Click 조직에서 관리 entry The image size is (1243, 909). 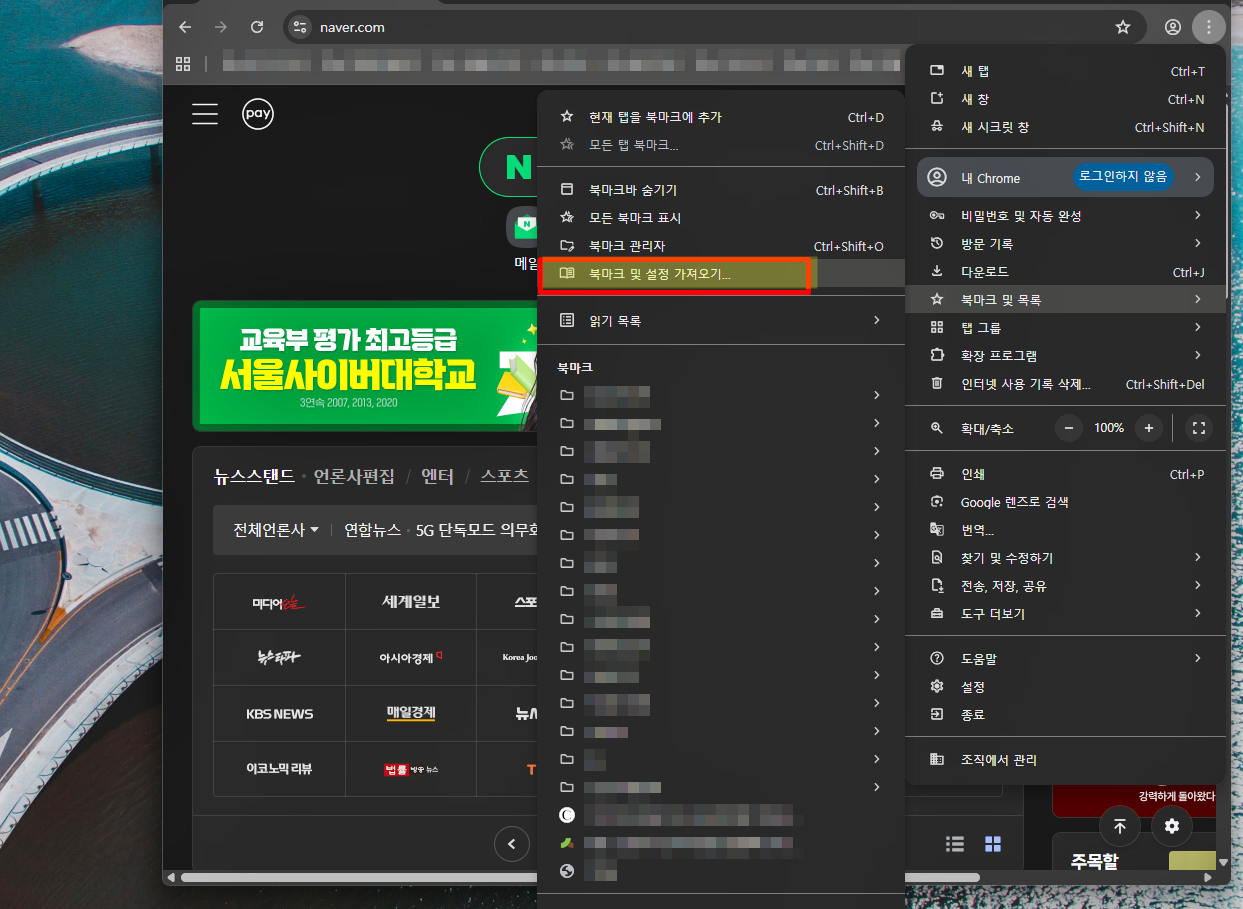point(1067,760)
